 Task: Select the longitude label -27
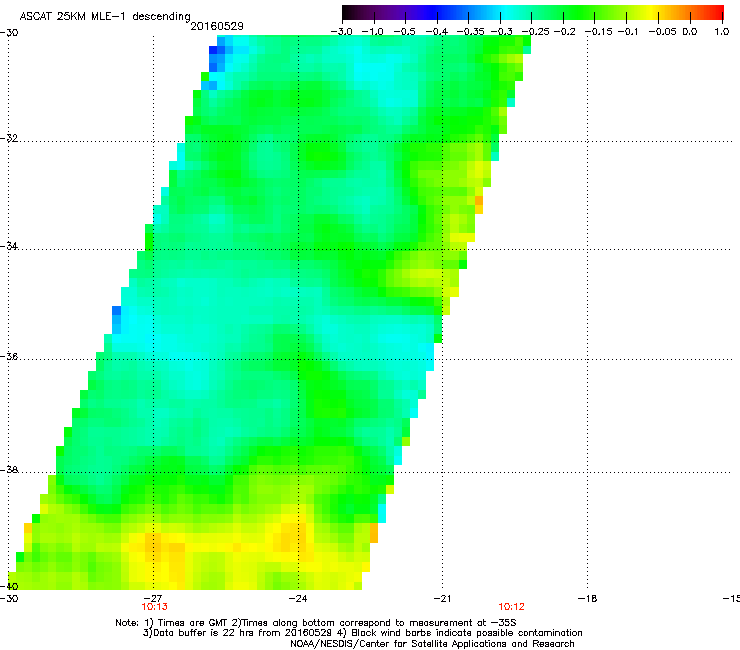pyautogui.click(x=154, y=598)
